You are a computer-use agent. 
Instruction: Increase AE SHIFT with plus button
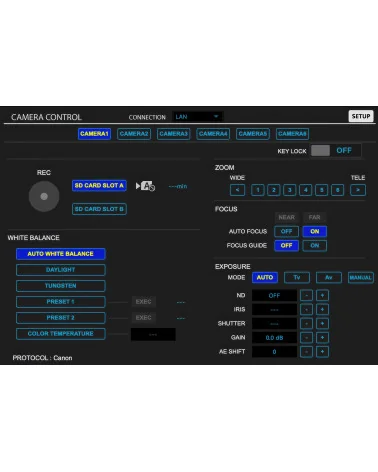(x=322, y=351)
